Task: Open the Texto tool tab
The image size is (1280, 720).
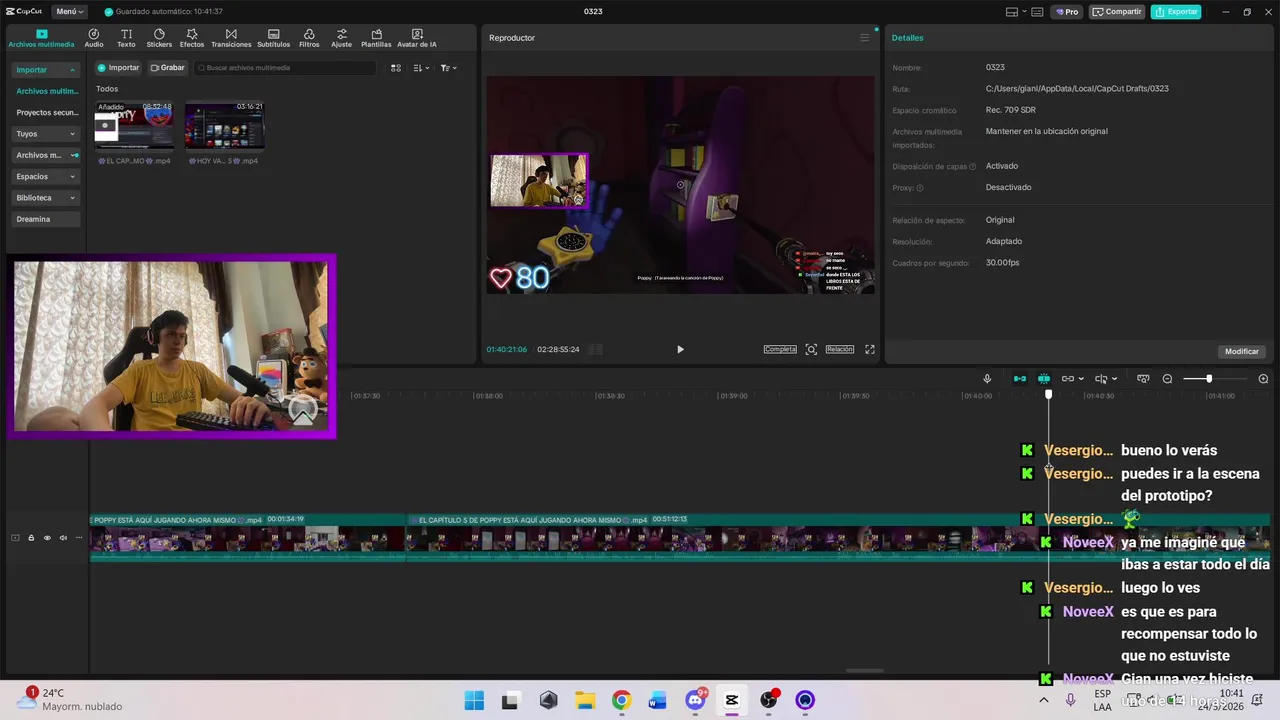Action: click(126, 38)
